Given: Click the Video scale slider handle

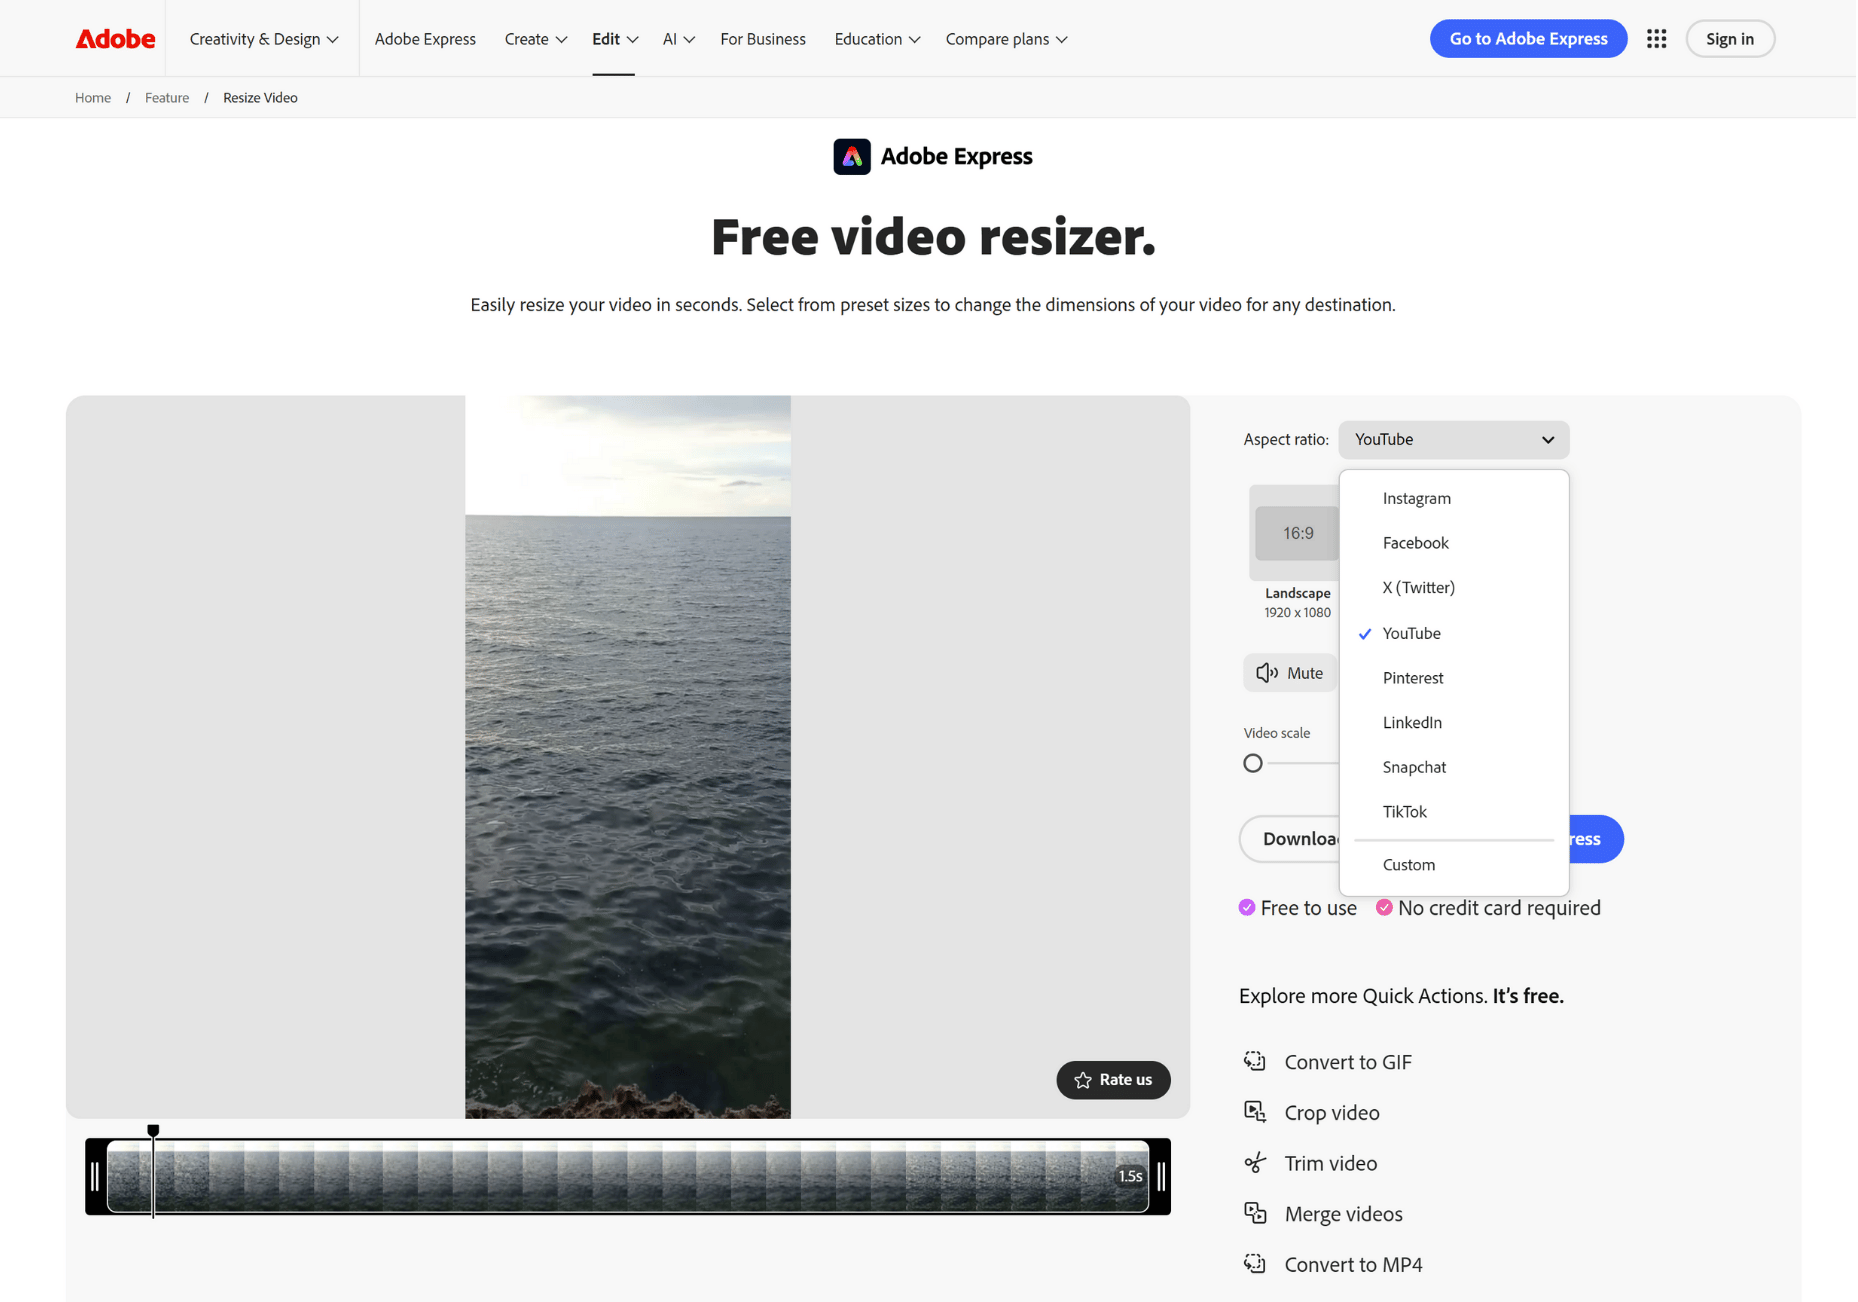Looking at the screenshot, I should pos(1252,764).
